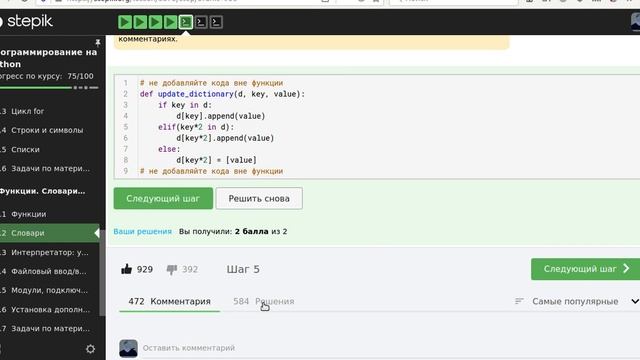Click code line 'if key in d:'
The width and height of the screenshot is (640, 360).
coord(185,105)
